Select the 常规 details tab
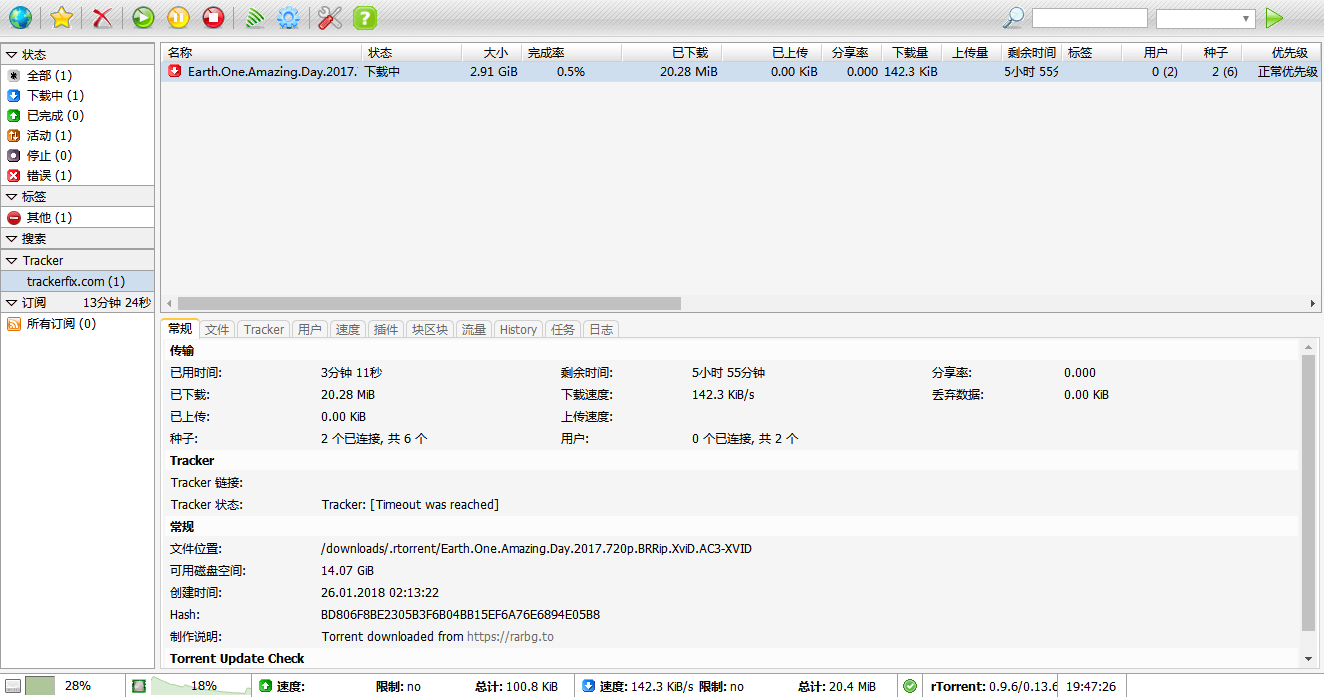 [180, 329]
